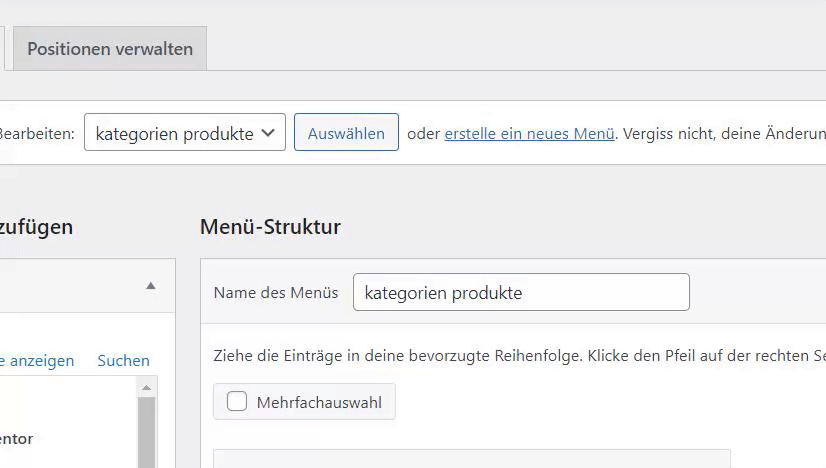Click the 'zufügen' section heading

[36, 227]
